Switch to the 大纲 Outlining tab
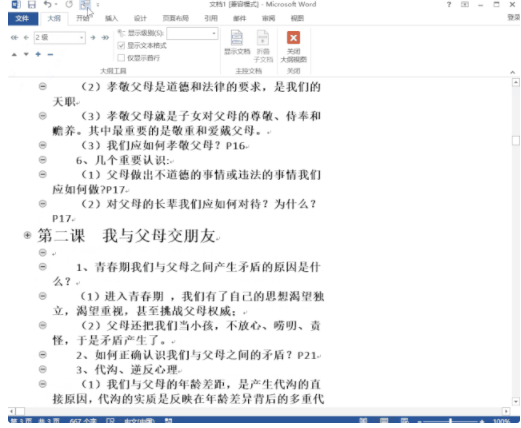Image resolution: width=521 pixels, height=428 pixels. (x=54, y=18)
